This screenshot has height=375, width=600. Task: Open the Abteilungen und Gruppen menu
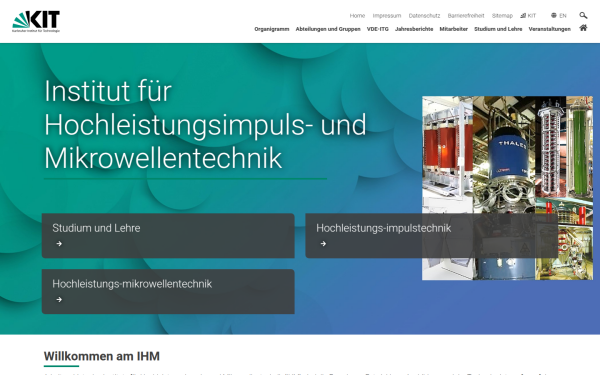[x=328, y=29]
